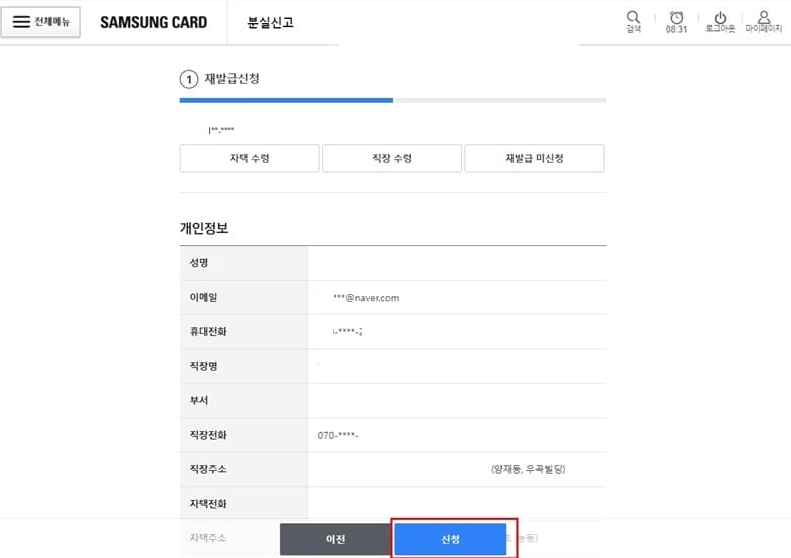
Task: Click the ***@naver.com email value
Action: click(366, 298)
